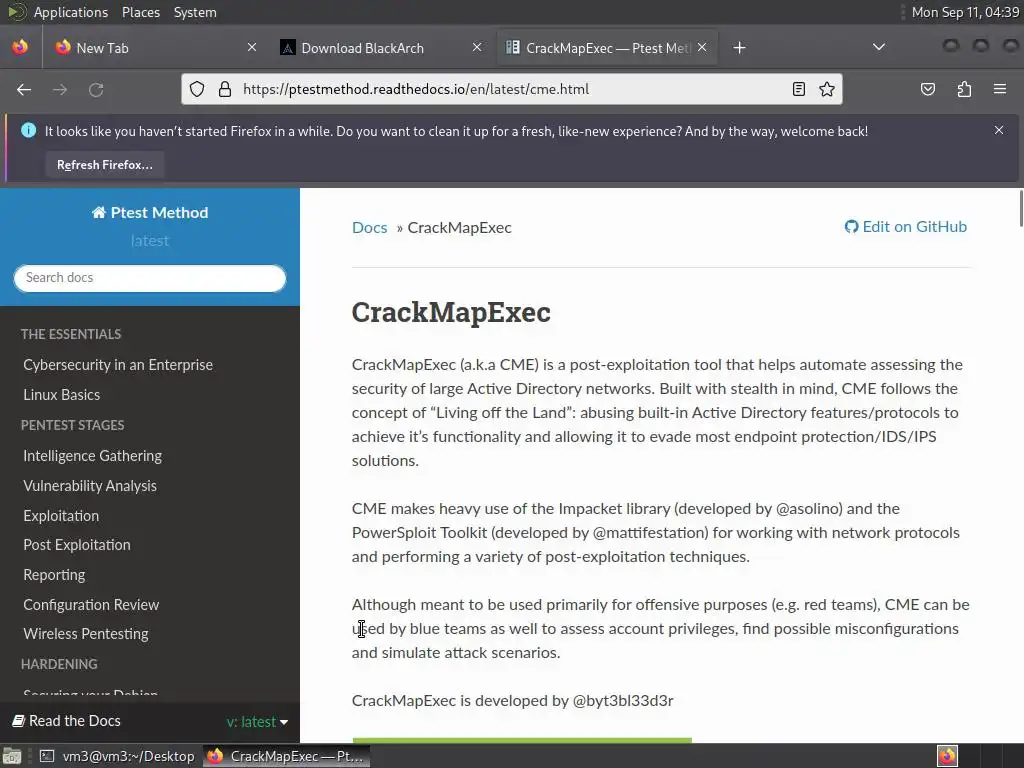Viewport: 1024px width, 768px height.
Task: Open the shield tracking protection icon
Action: (197, 89)
